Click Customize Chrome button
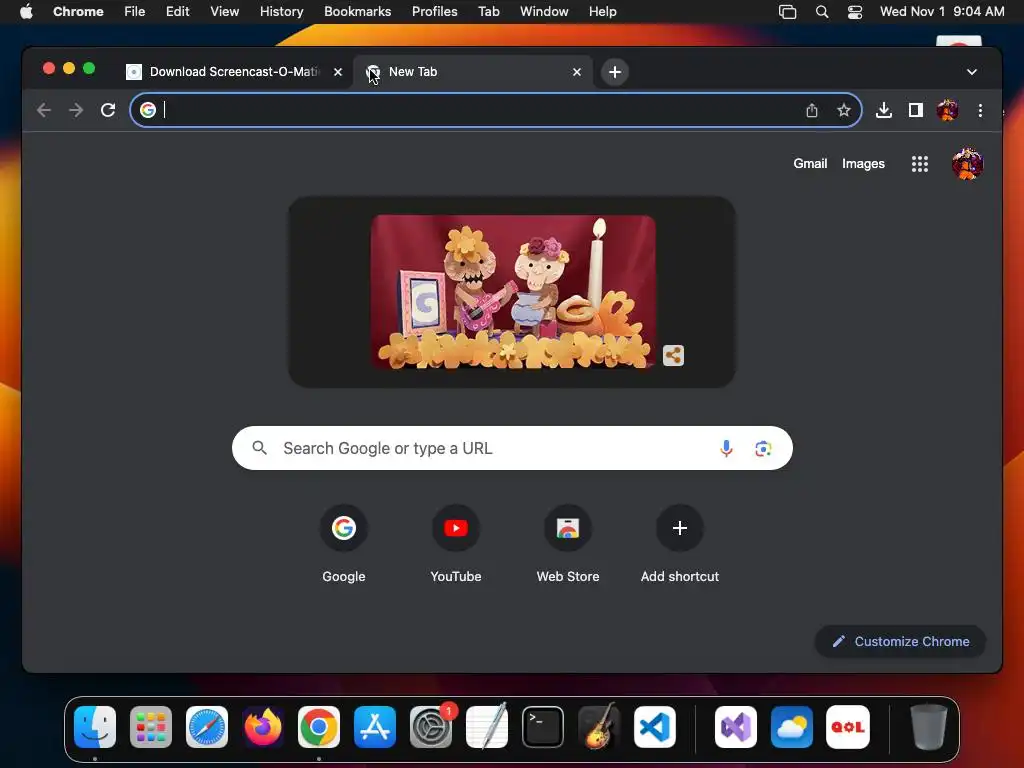 click(901, 641)
